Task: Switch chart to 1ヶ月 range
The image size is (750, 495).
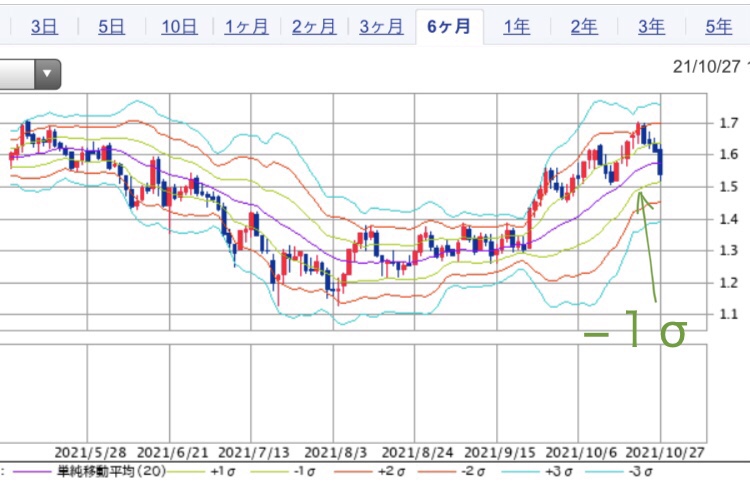Action: point(246,27)
